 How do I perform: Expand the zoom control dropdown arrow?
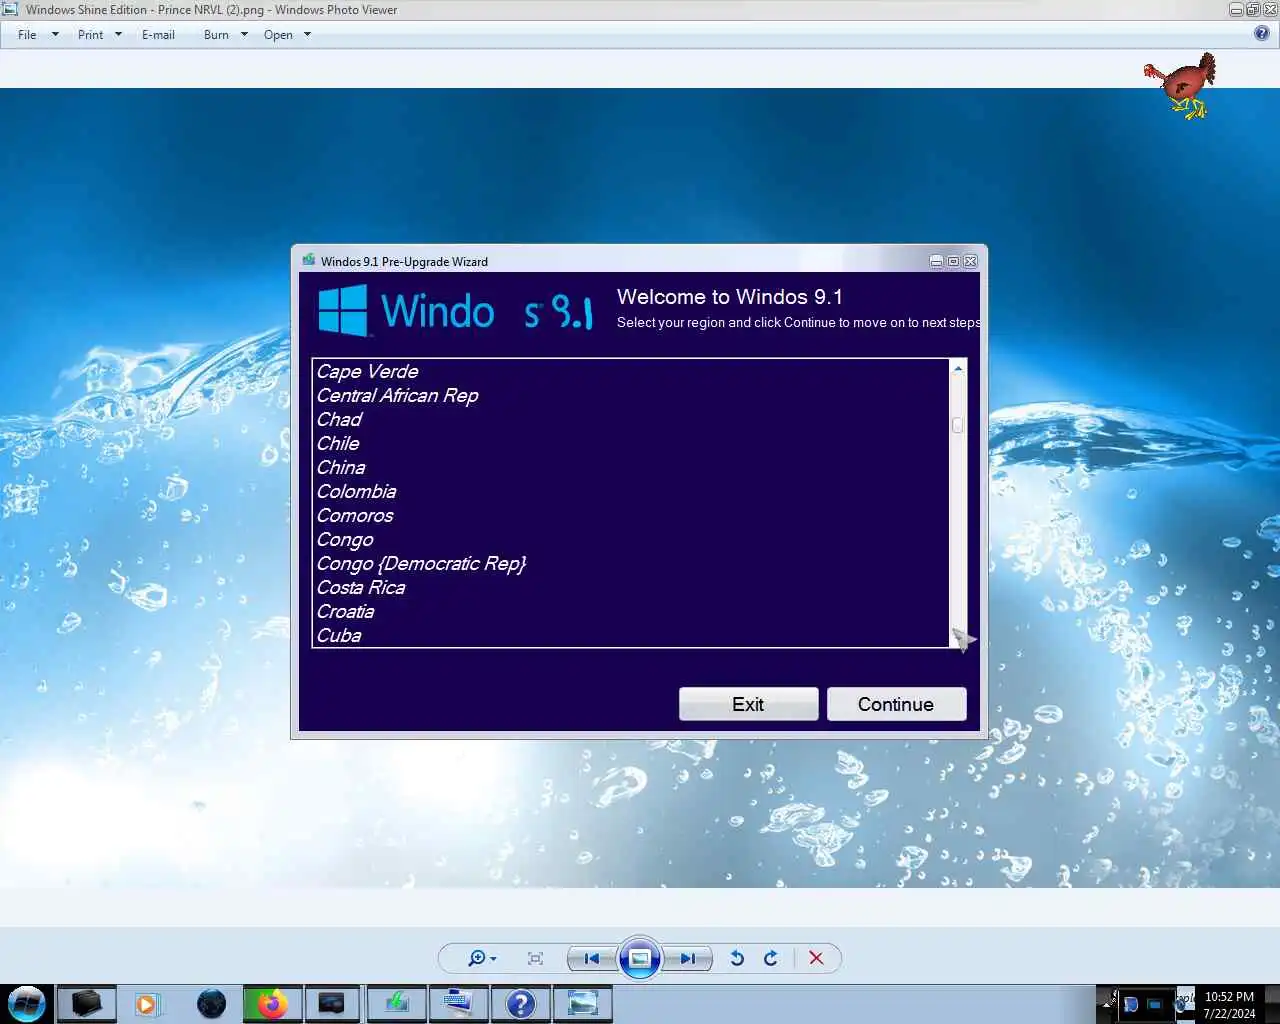coord(493,959)
